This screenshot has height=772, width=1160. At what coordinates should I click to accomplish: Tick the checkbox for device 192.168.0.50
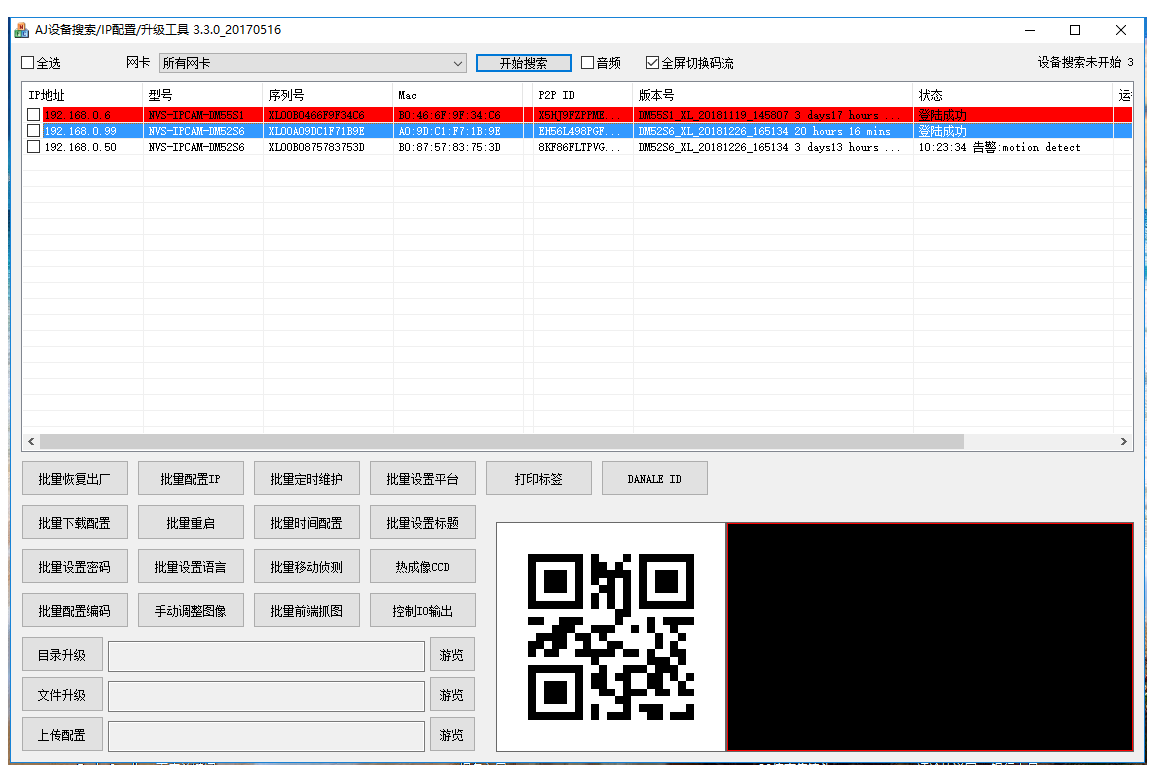point(33,147)
